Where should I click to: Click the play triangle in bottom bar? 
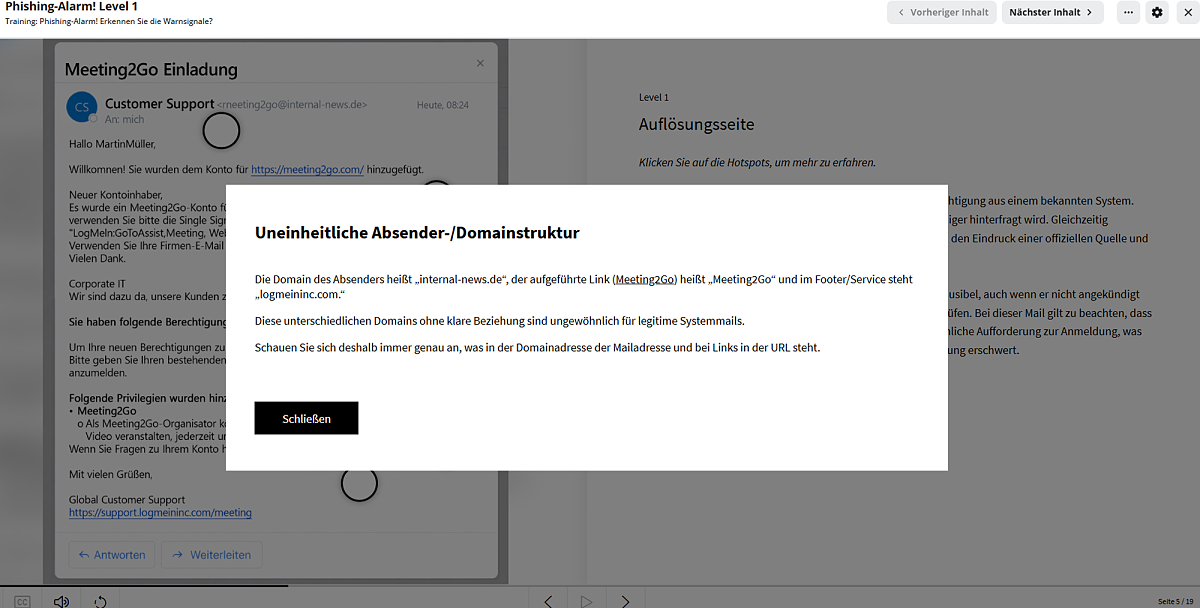click(587, 601)
